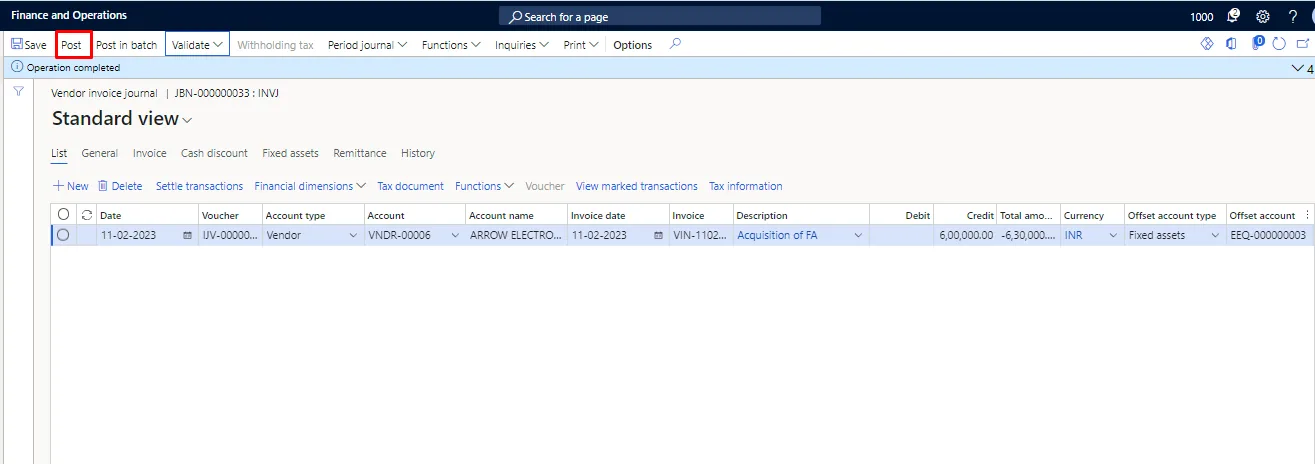Switch to the General tab

click(x=100, y=153)
